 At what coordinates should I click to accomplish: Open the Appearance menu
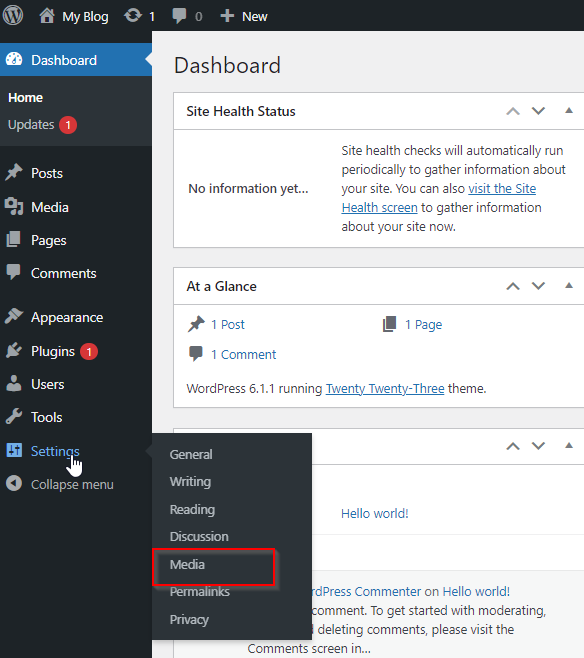(67, 318)
